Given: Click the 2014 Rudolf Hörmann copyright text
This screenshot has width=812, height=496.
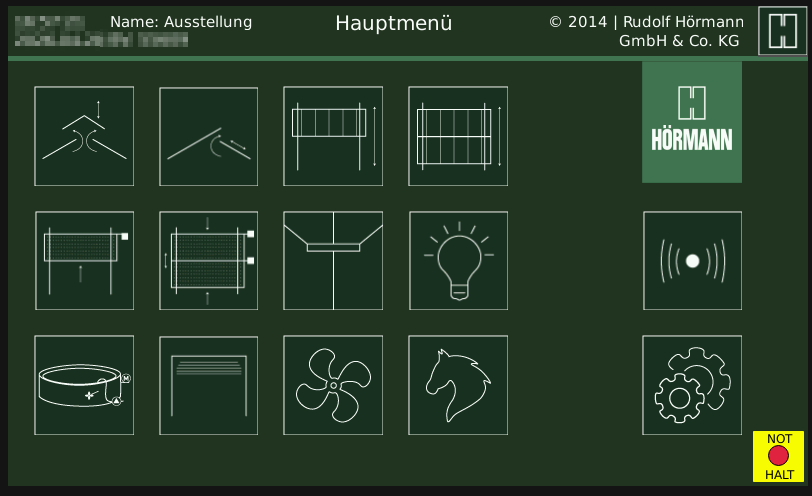Looking at the screenshot, I should click(x=646, y=31).
